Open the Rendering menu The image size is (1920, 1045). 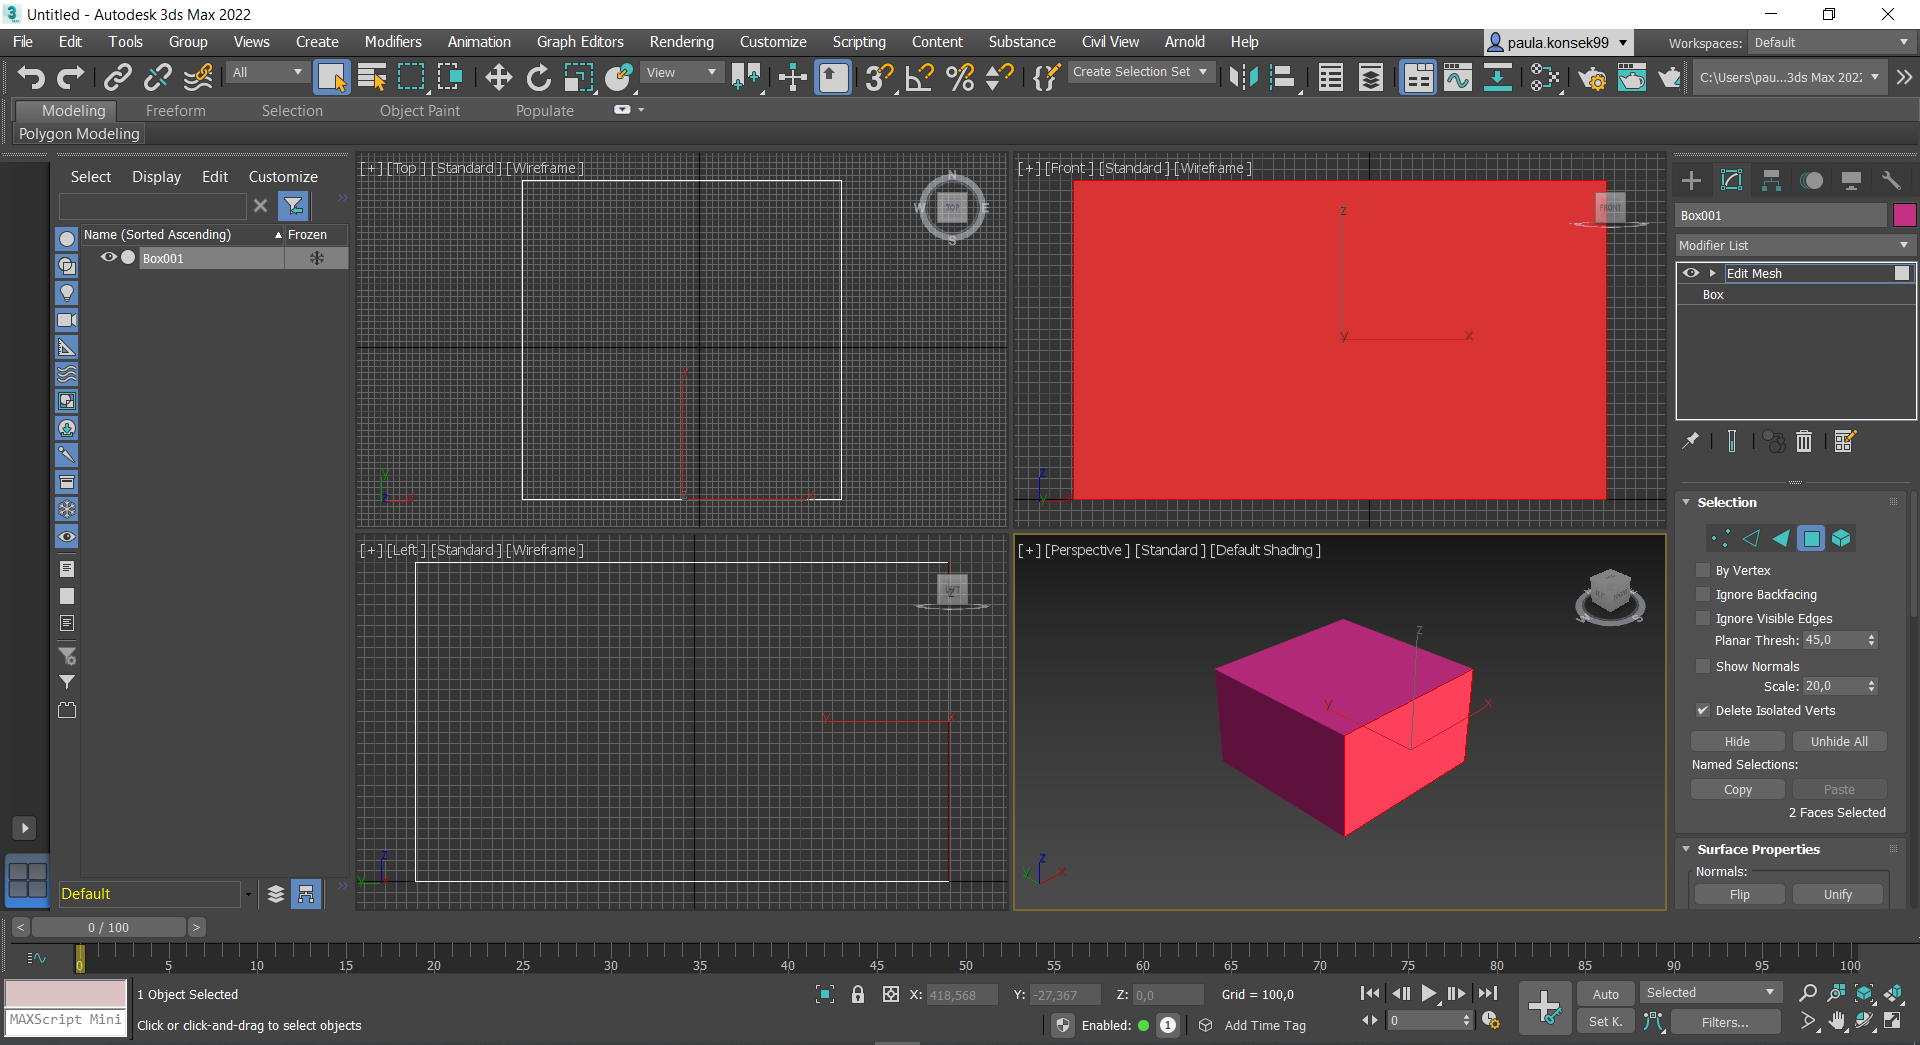681,42
